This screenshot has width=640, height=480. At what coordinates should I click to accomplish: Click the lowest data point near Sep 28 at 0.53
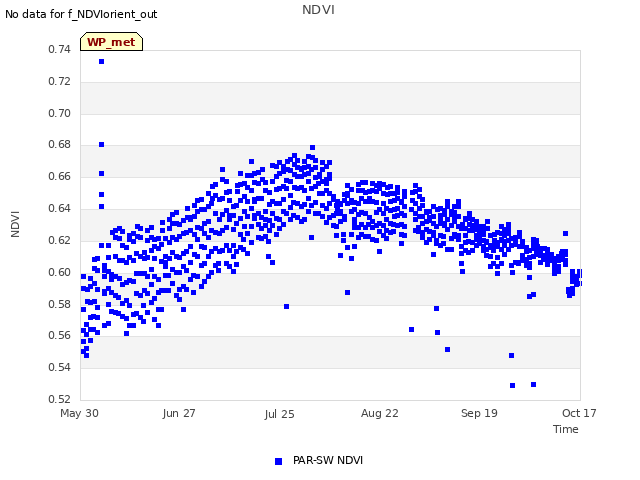point(513,385)
